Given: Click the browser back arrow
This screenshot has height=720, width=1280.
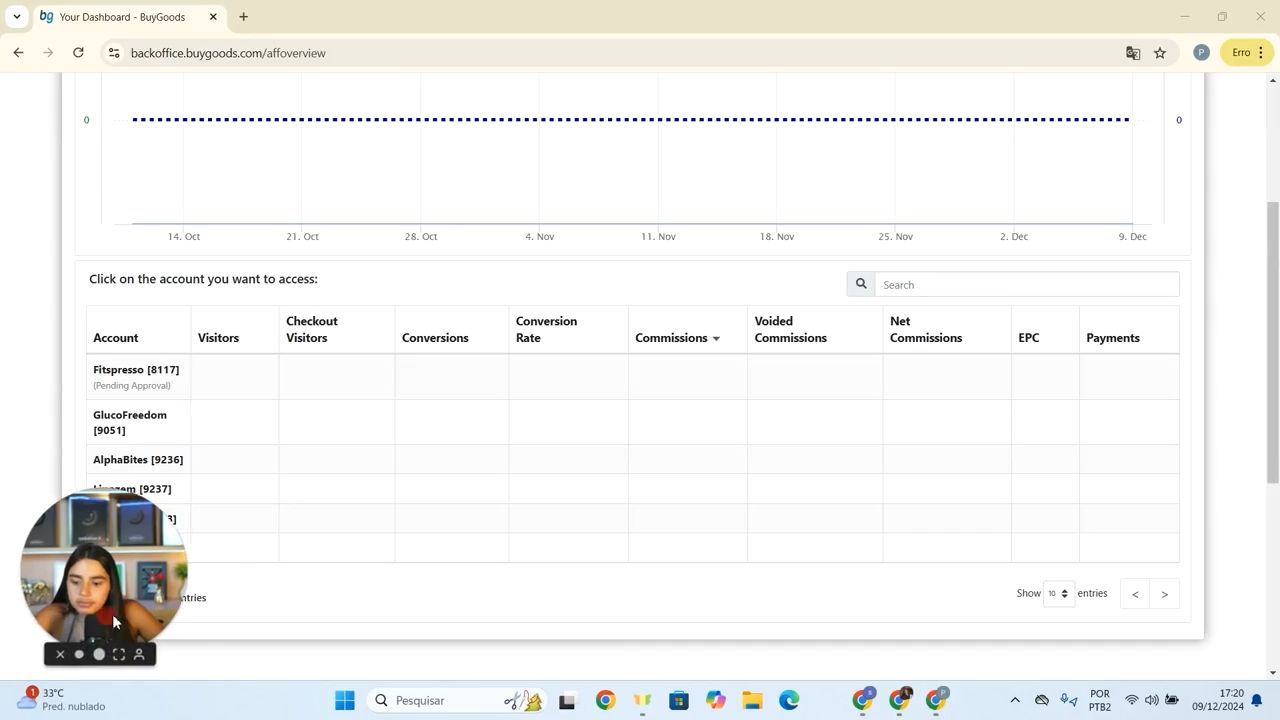Looking at the screenshot, I should [18, 52].
